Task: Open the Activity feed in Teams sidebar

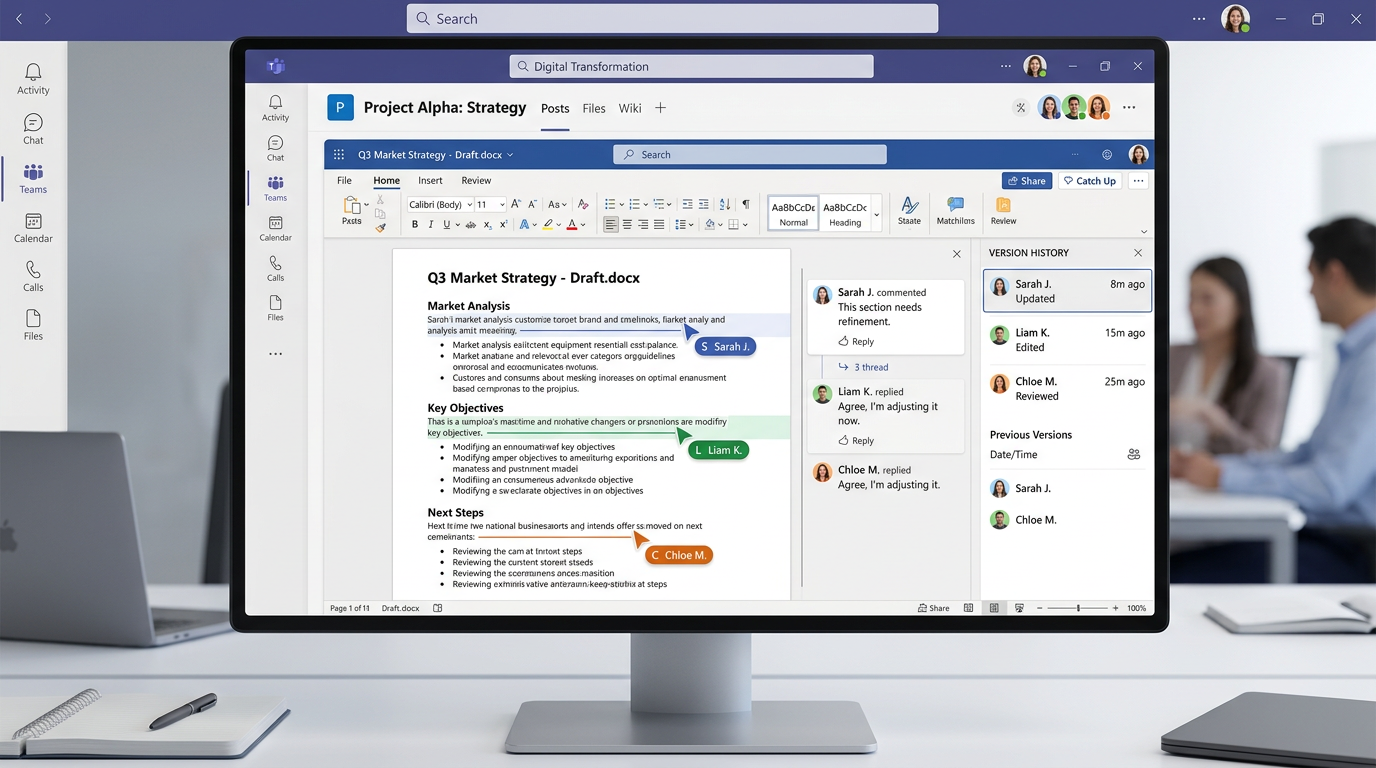Action: click(x=275, y=105)
